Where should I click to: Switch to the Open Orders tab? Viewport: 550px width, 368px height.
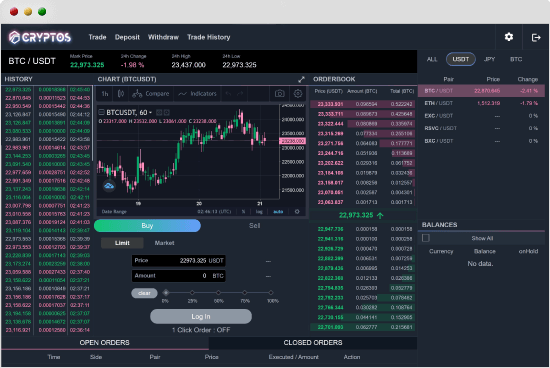105,343
